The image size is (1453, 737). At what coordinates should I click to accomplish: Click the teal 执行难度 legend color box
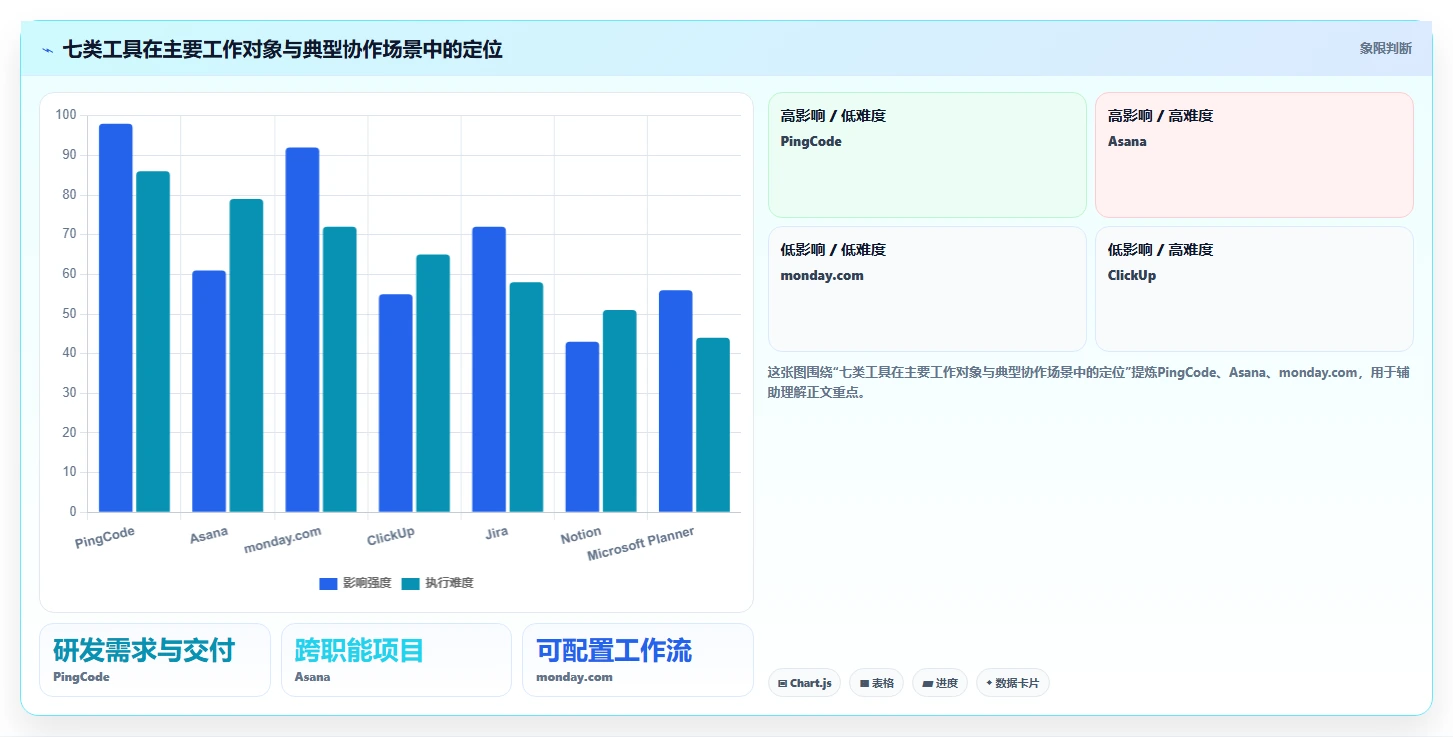coord(410,583)
